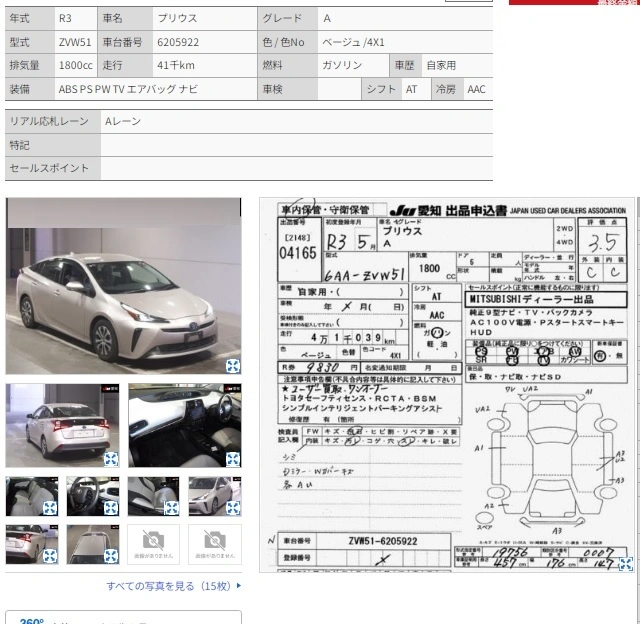Open the すべての写真を見る（15枚） link
This screenshot has width=640, height=624.
[x=173, y=586]
